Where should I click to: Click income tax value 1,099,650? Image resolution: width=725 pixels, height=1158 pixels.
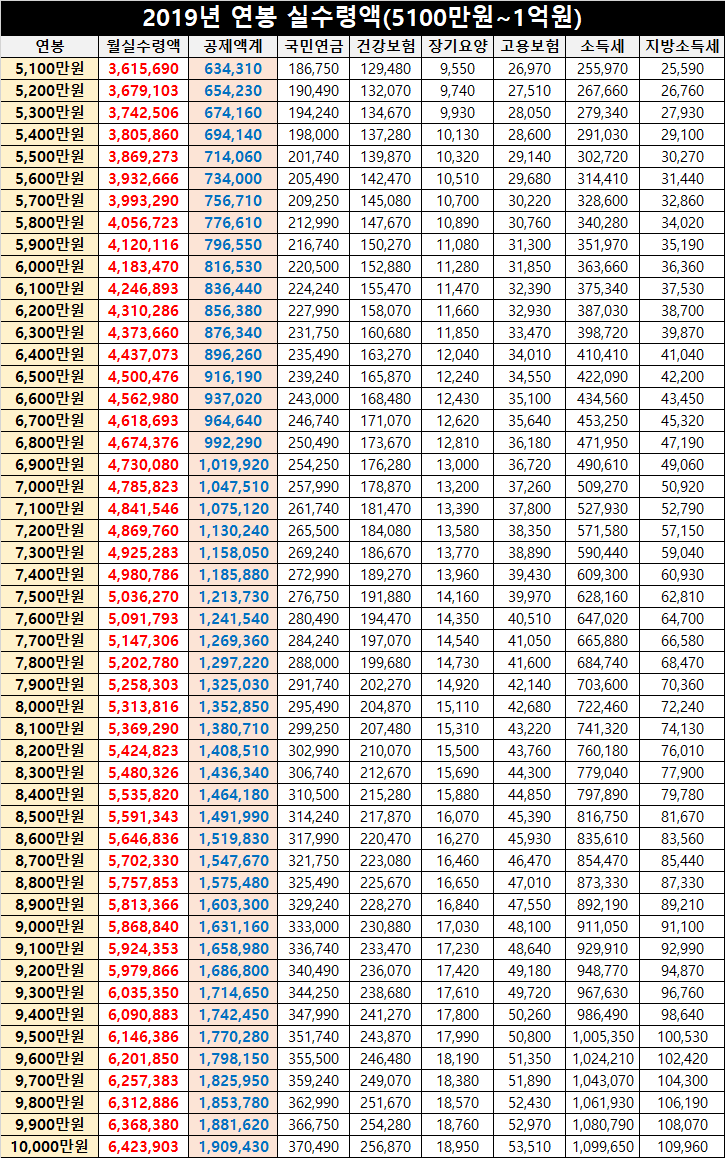click(x=602, y=1147)
